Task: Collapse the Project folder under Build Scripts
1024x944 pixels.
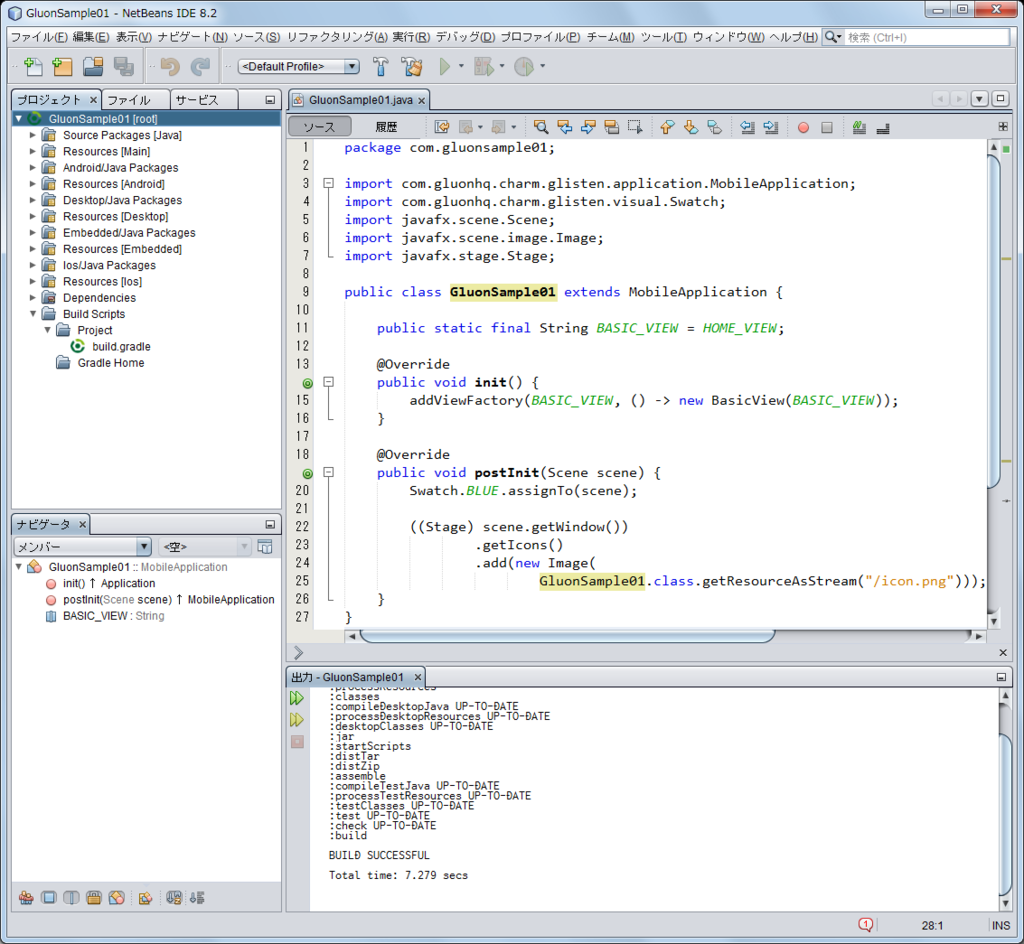Action: pos(47,330)
